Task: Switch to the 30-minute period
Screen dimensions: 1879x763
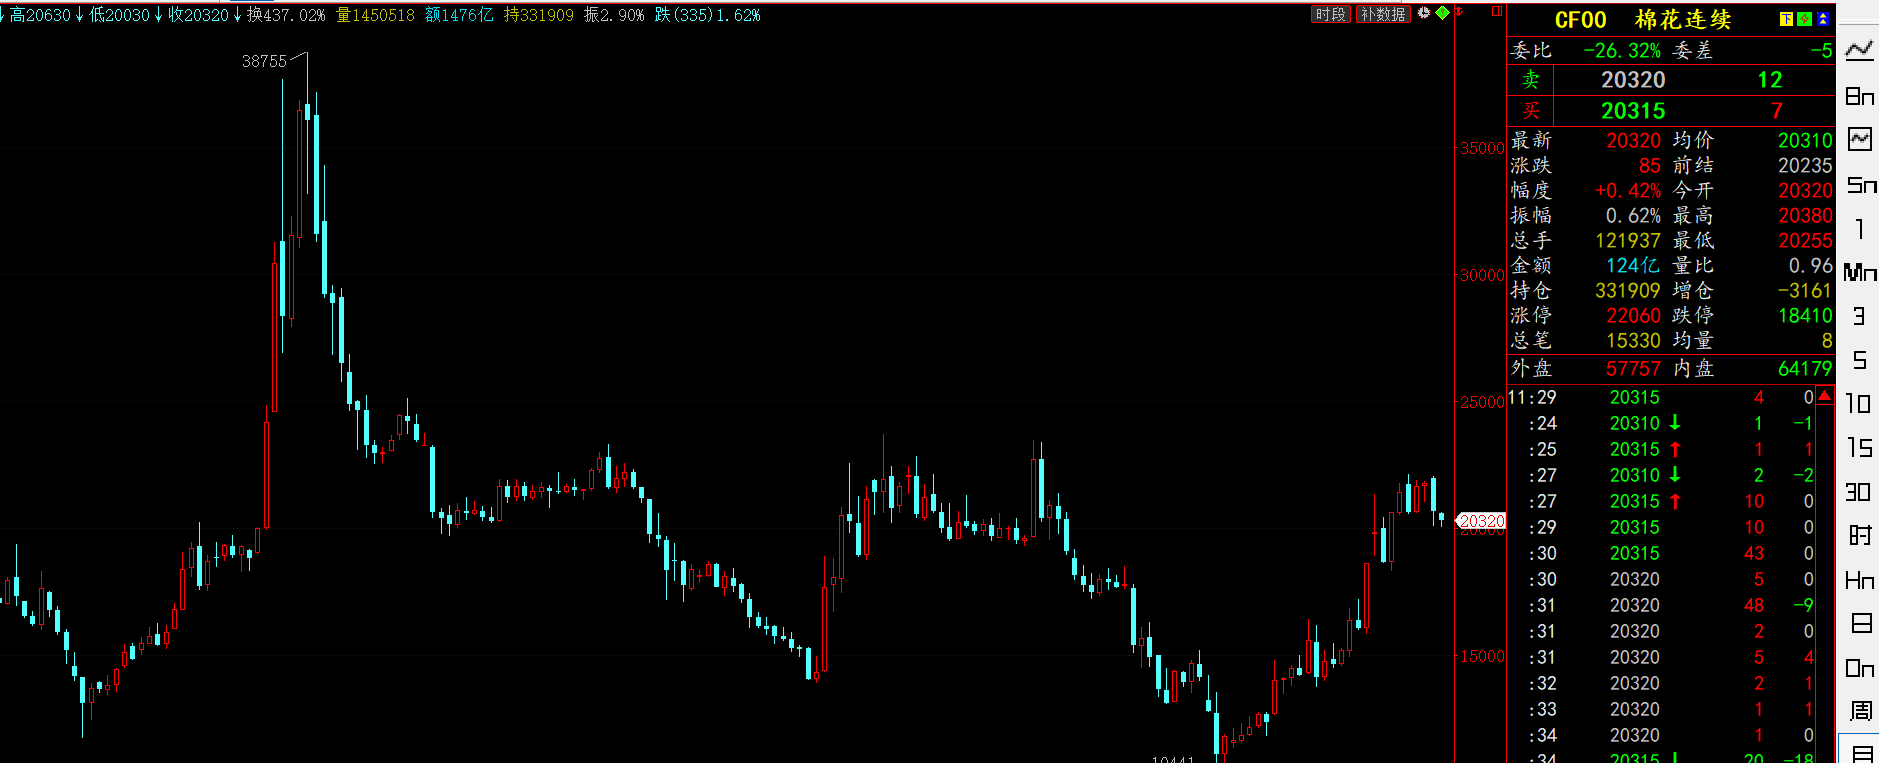Action: click(1860, 492)
